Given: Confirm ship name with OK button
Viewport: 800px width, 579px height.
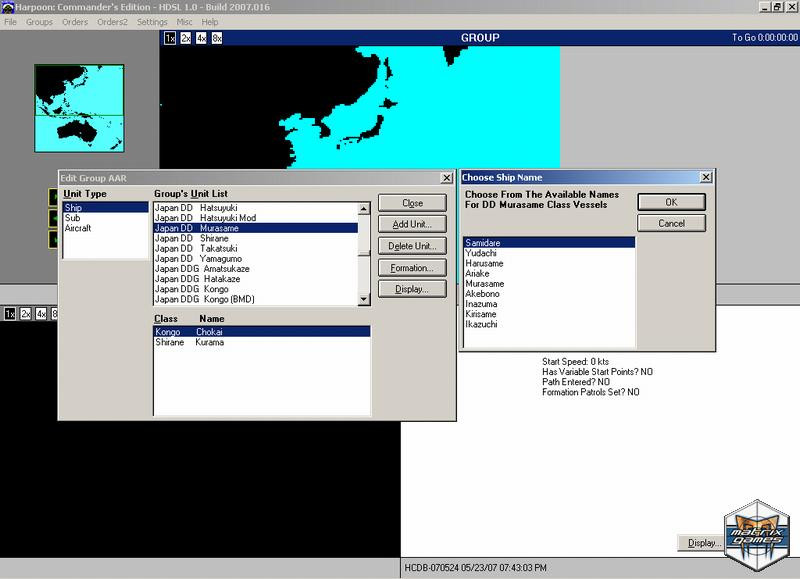Looking at the screenshot, I should point(671,202).
